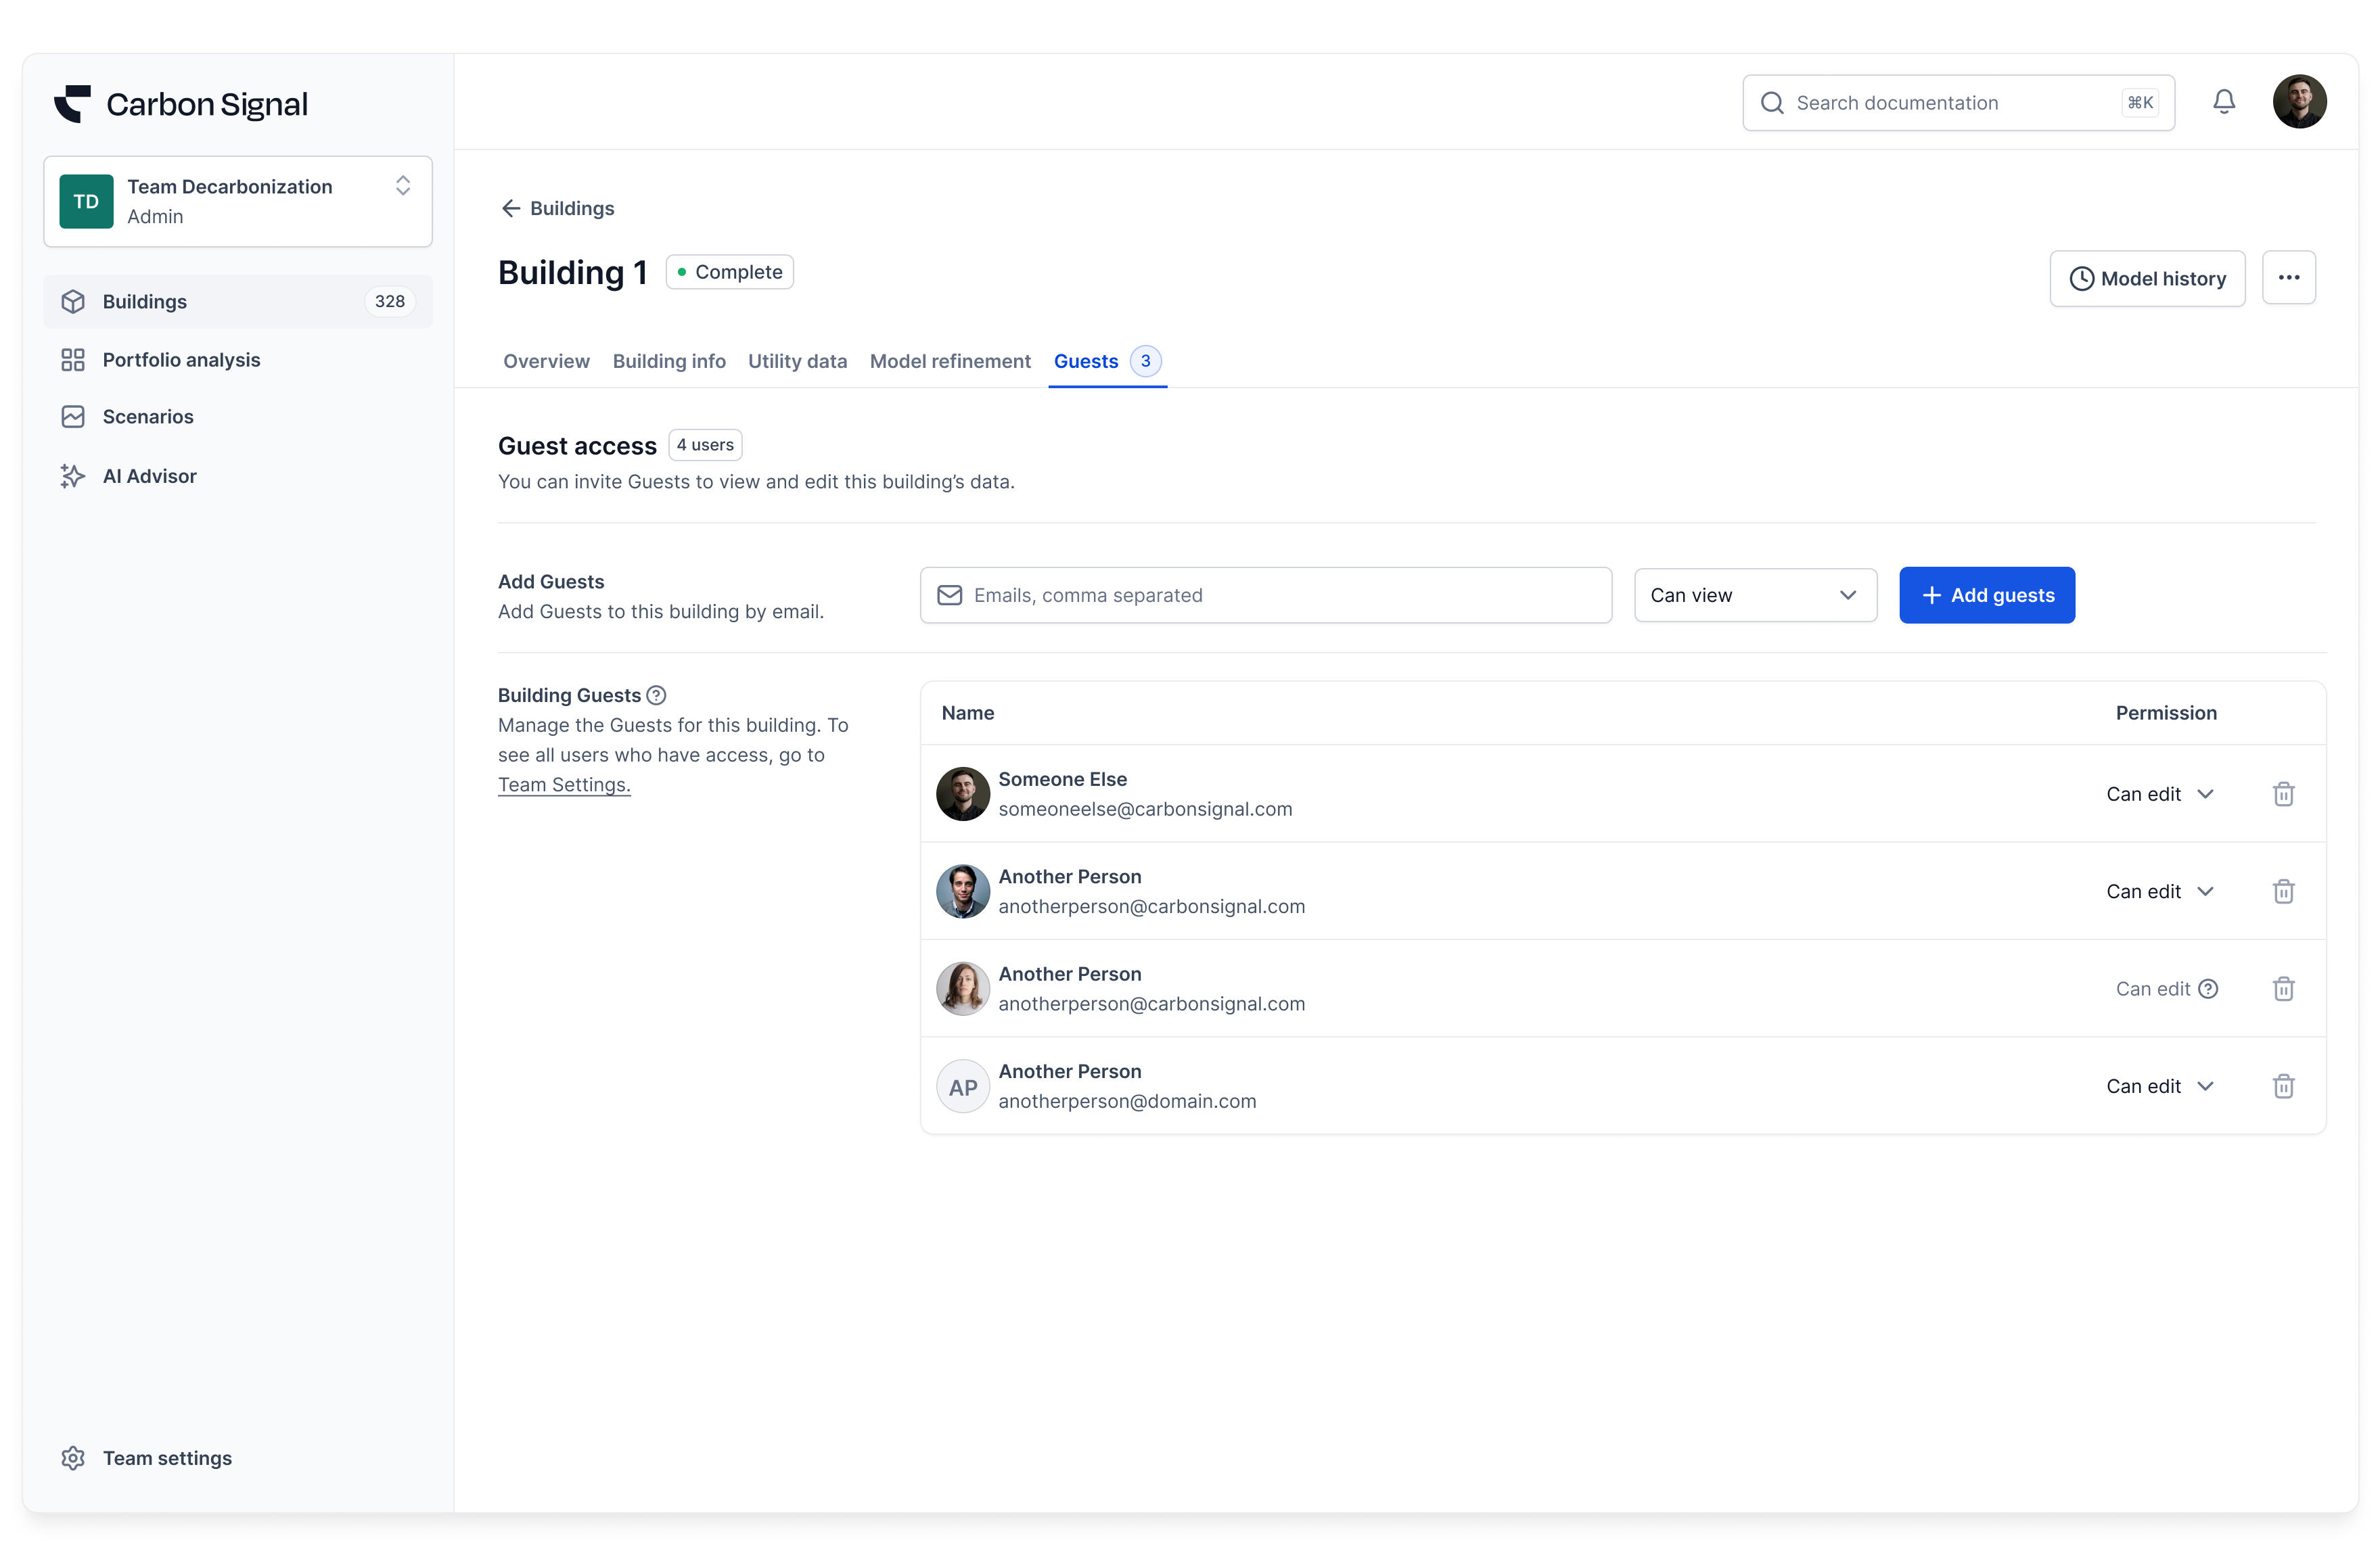Click the user profile avatar
Screen dimensions: 2380x1565
coord(2299,102)
